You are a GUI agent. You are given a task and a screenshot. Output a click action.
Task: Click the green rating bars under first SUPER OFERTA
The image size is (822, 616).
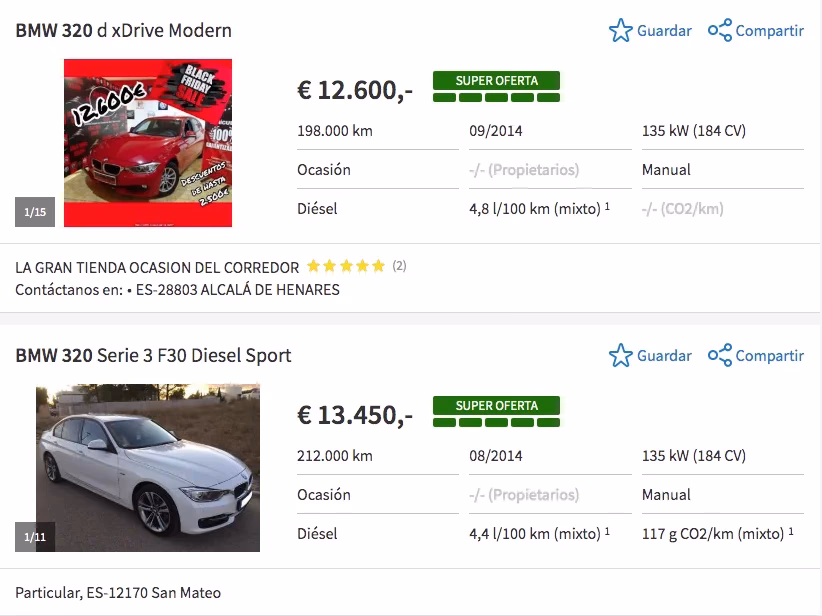pos(496,98)
